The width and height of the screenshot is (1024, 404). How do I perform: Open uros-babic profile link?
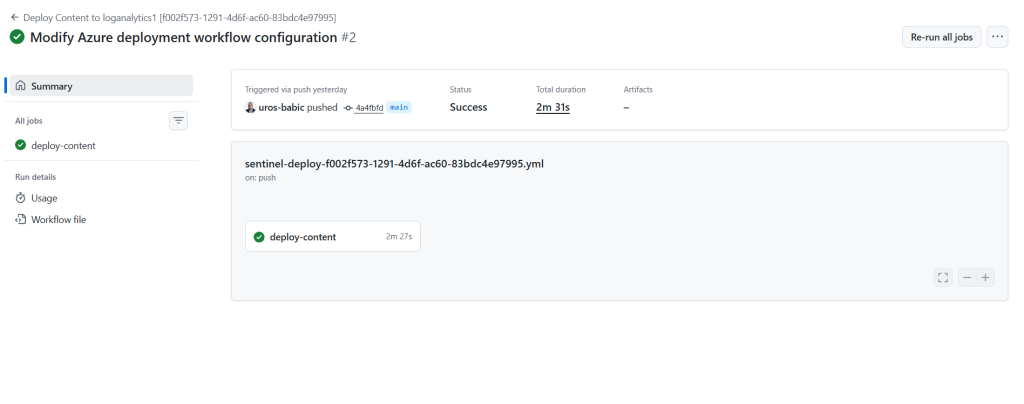tap(280, 107)
